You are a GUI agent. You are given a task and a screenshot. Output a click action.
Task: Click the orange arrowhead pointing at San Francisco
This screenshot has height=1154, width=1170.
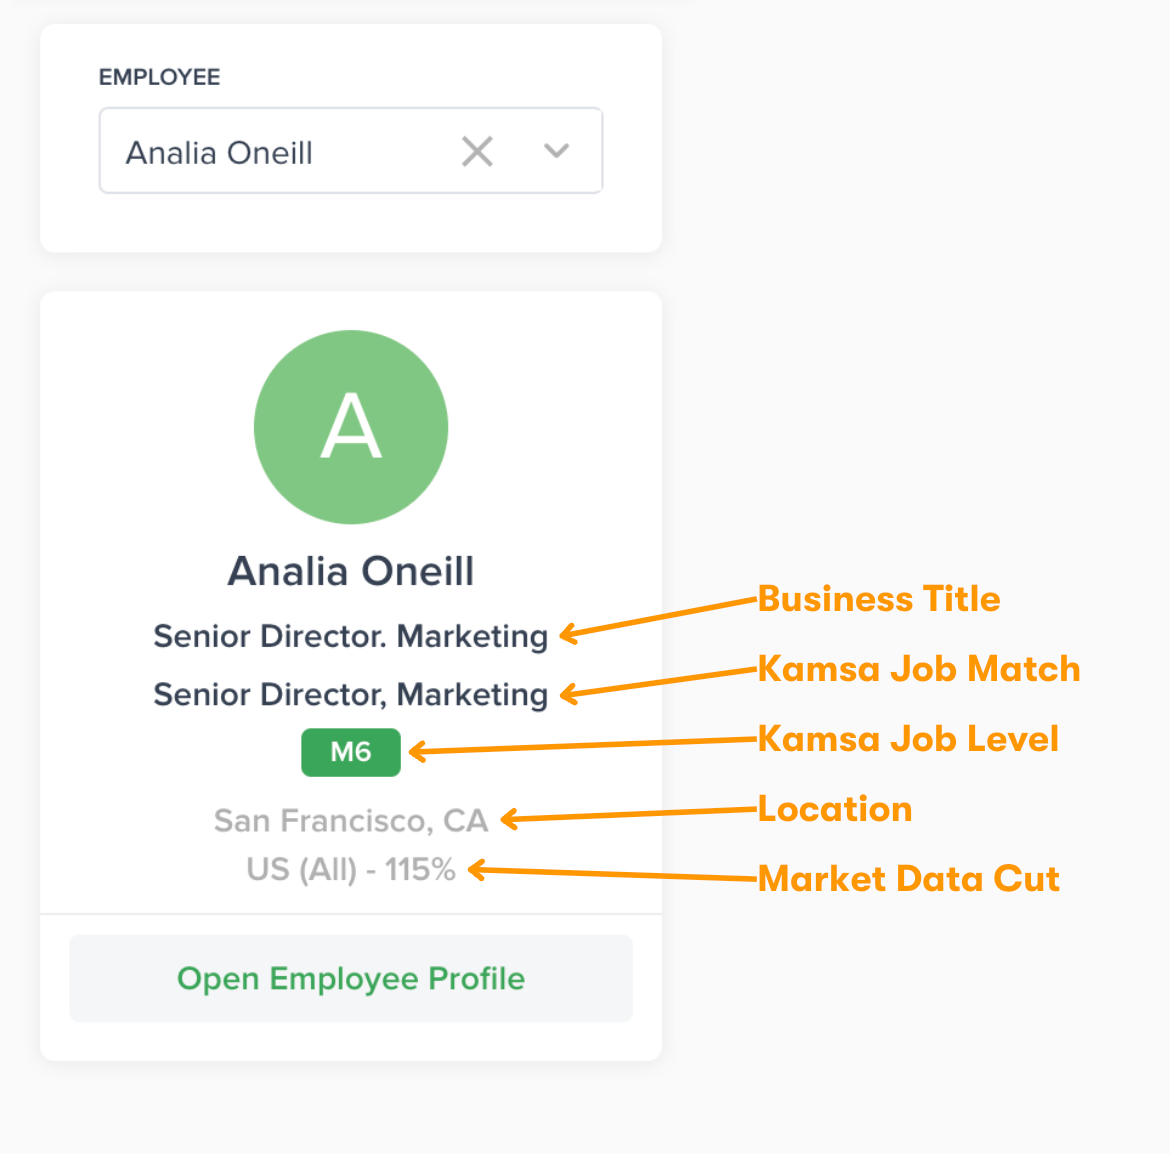(x=510, y=820)
